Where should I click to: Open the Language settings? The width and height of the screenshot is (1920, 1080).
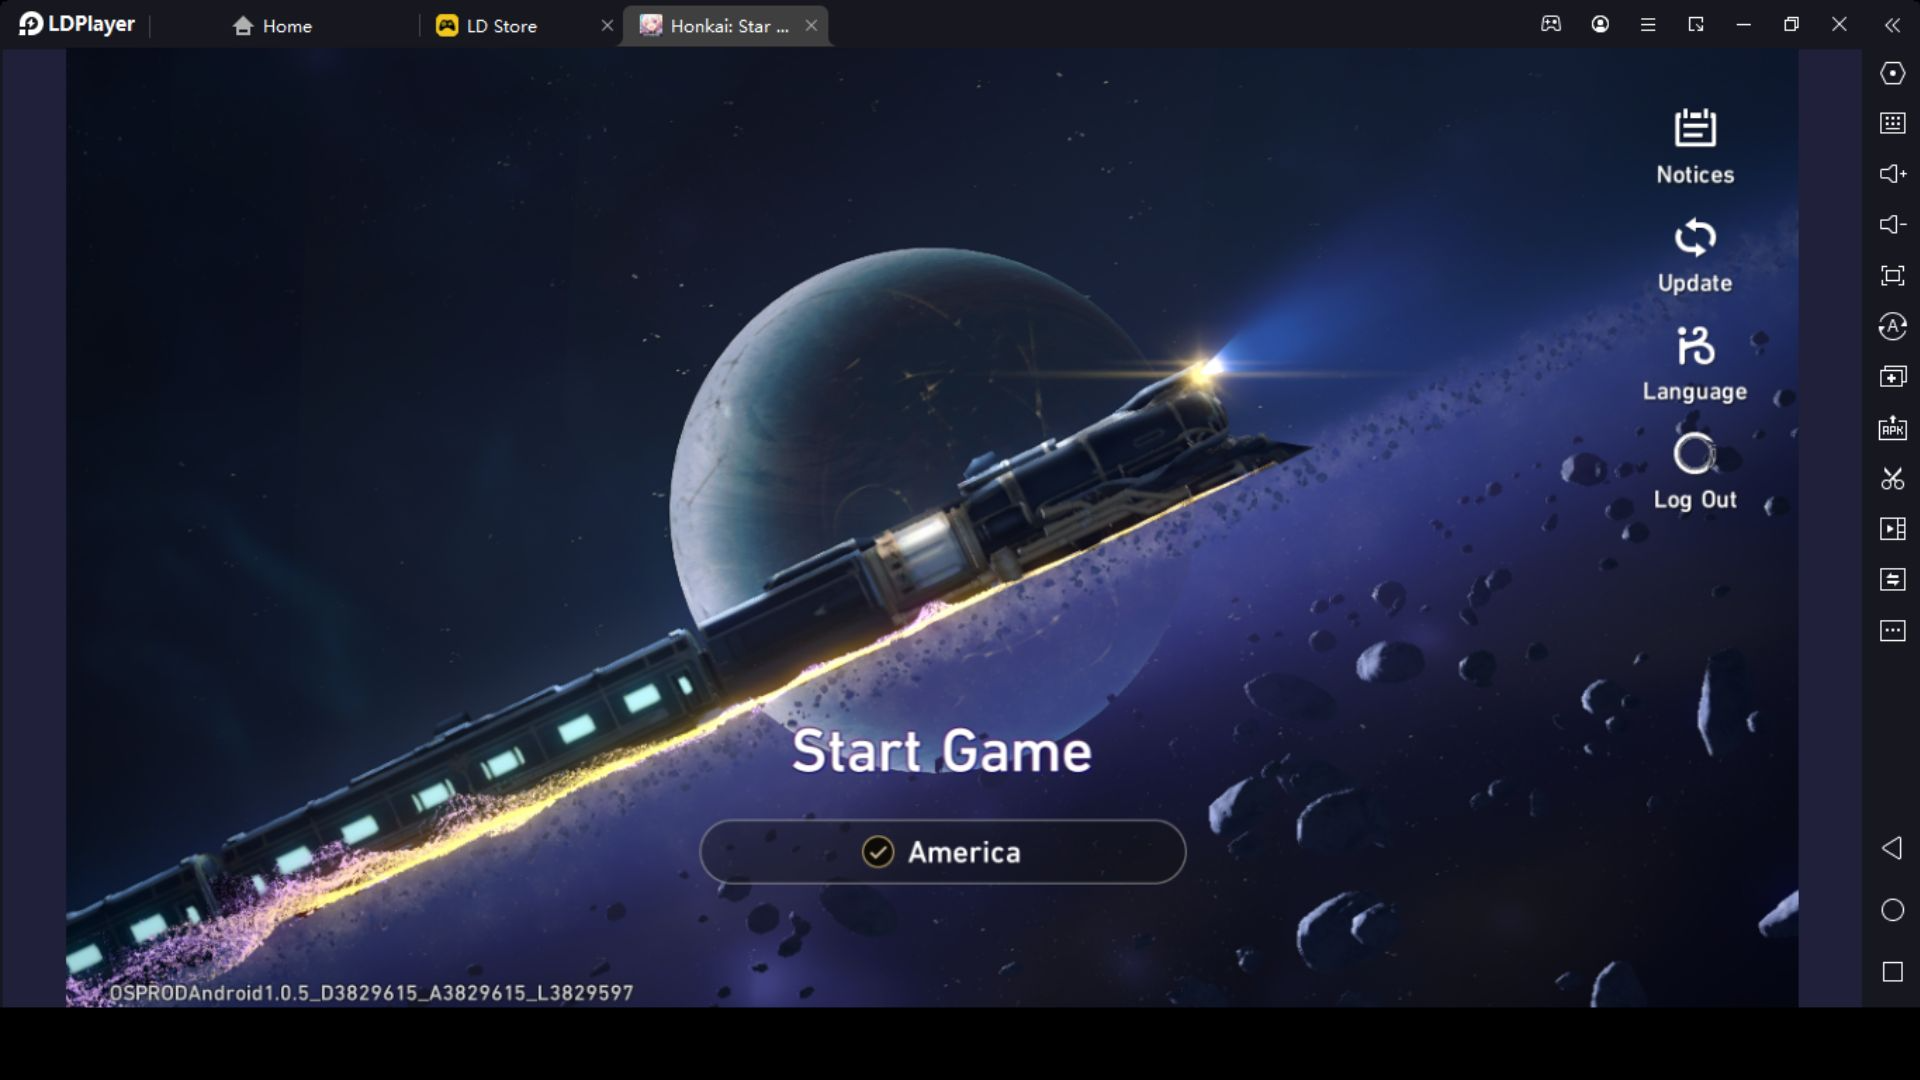pyautogui.click(x=1695, y=363)
